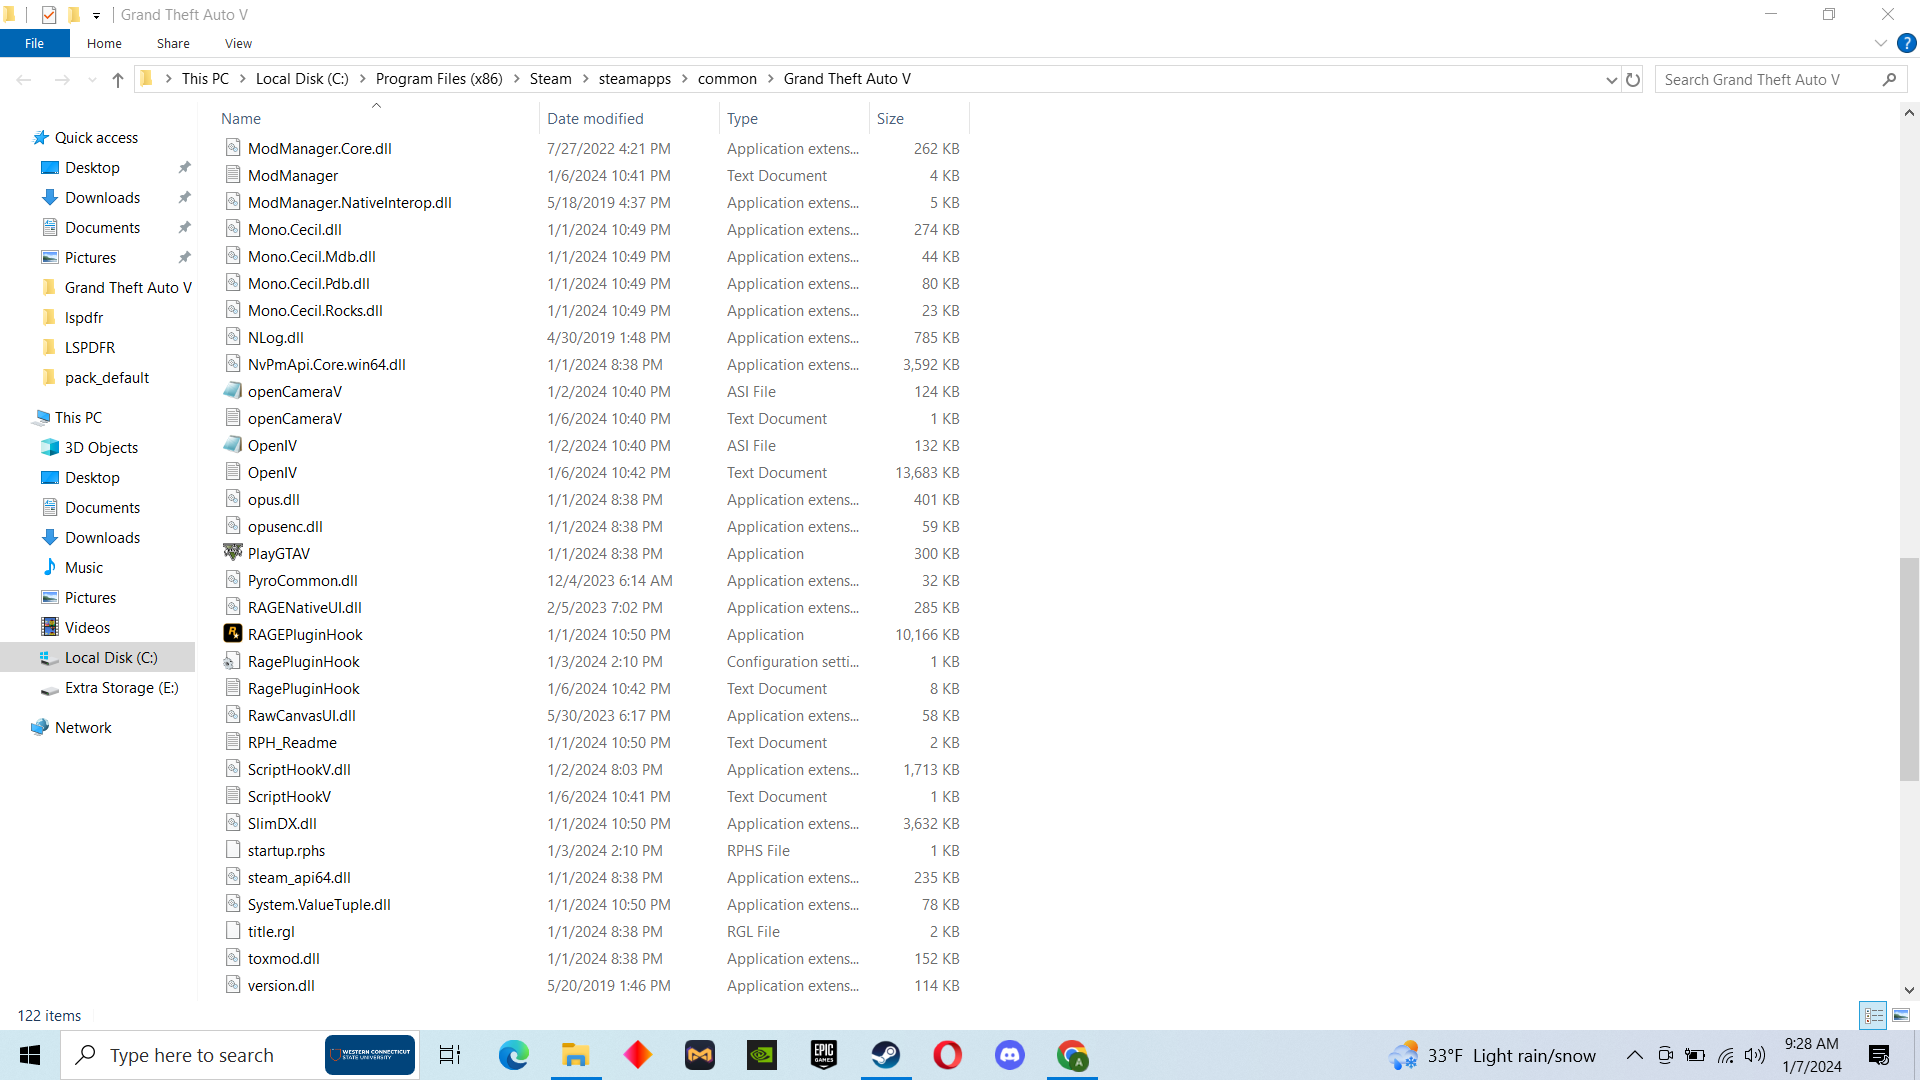Screen dimensions: 1920x1080
Task: Click the Refresh button in address bar
Action: pos(1633,80)
